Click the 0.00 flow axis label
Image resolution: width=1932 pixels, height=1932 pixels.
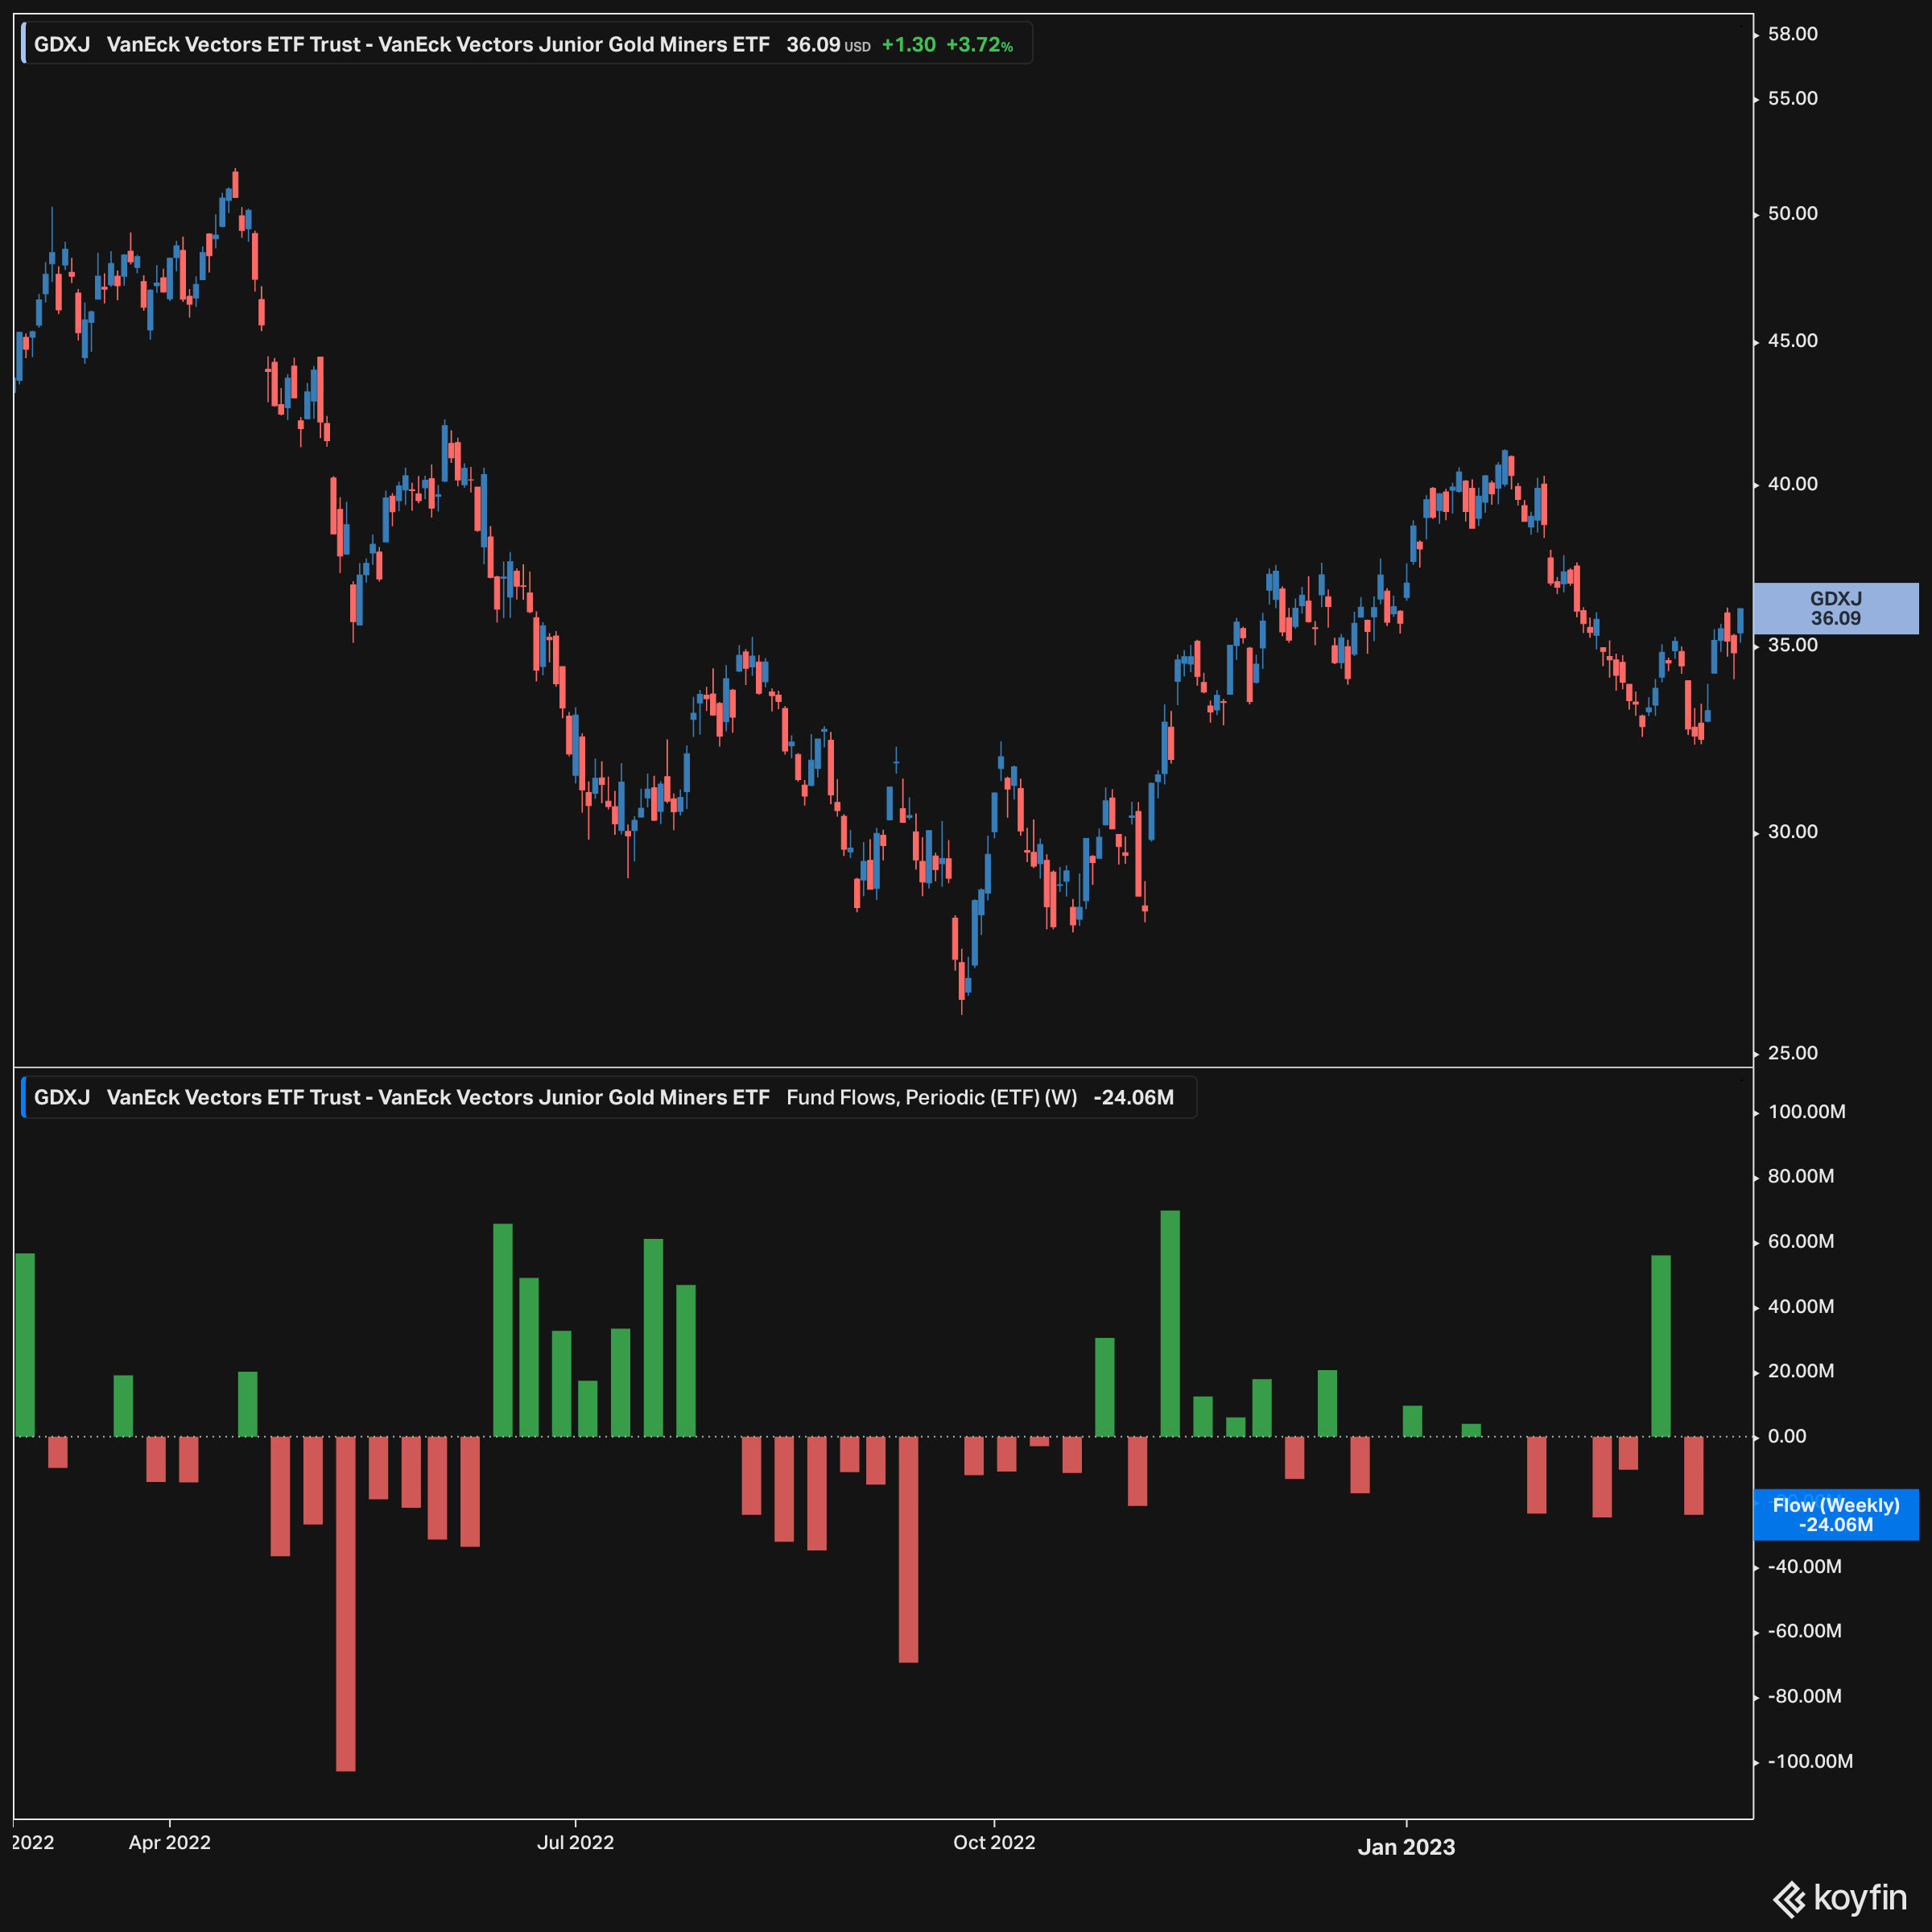coord(1787,1436)
